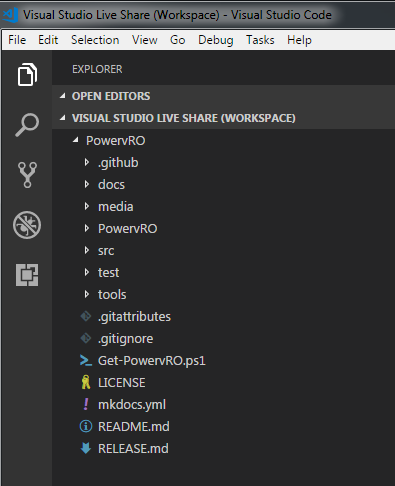Image resolution: width=395 pixels, height=486 pixels.
Task: Open the Debug menu
Action: tap(216, 40)
